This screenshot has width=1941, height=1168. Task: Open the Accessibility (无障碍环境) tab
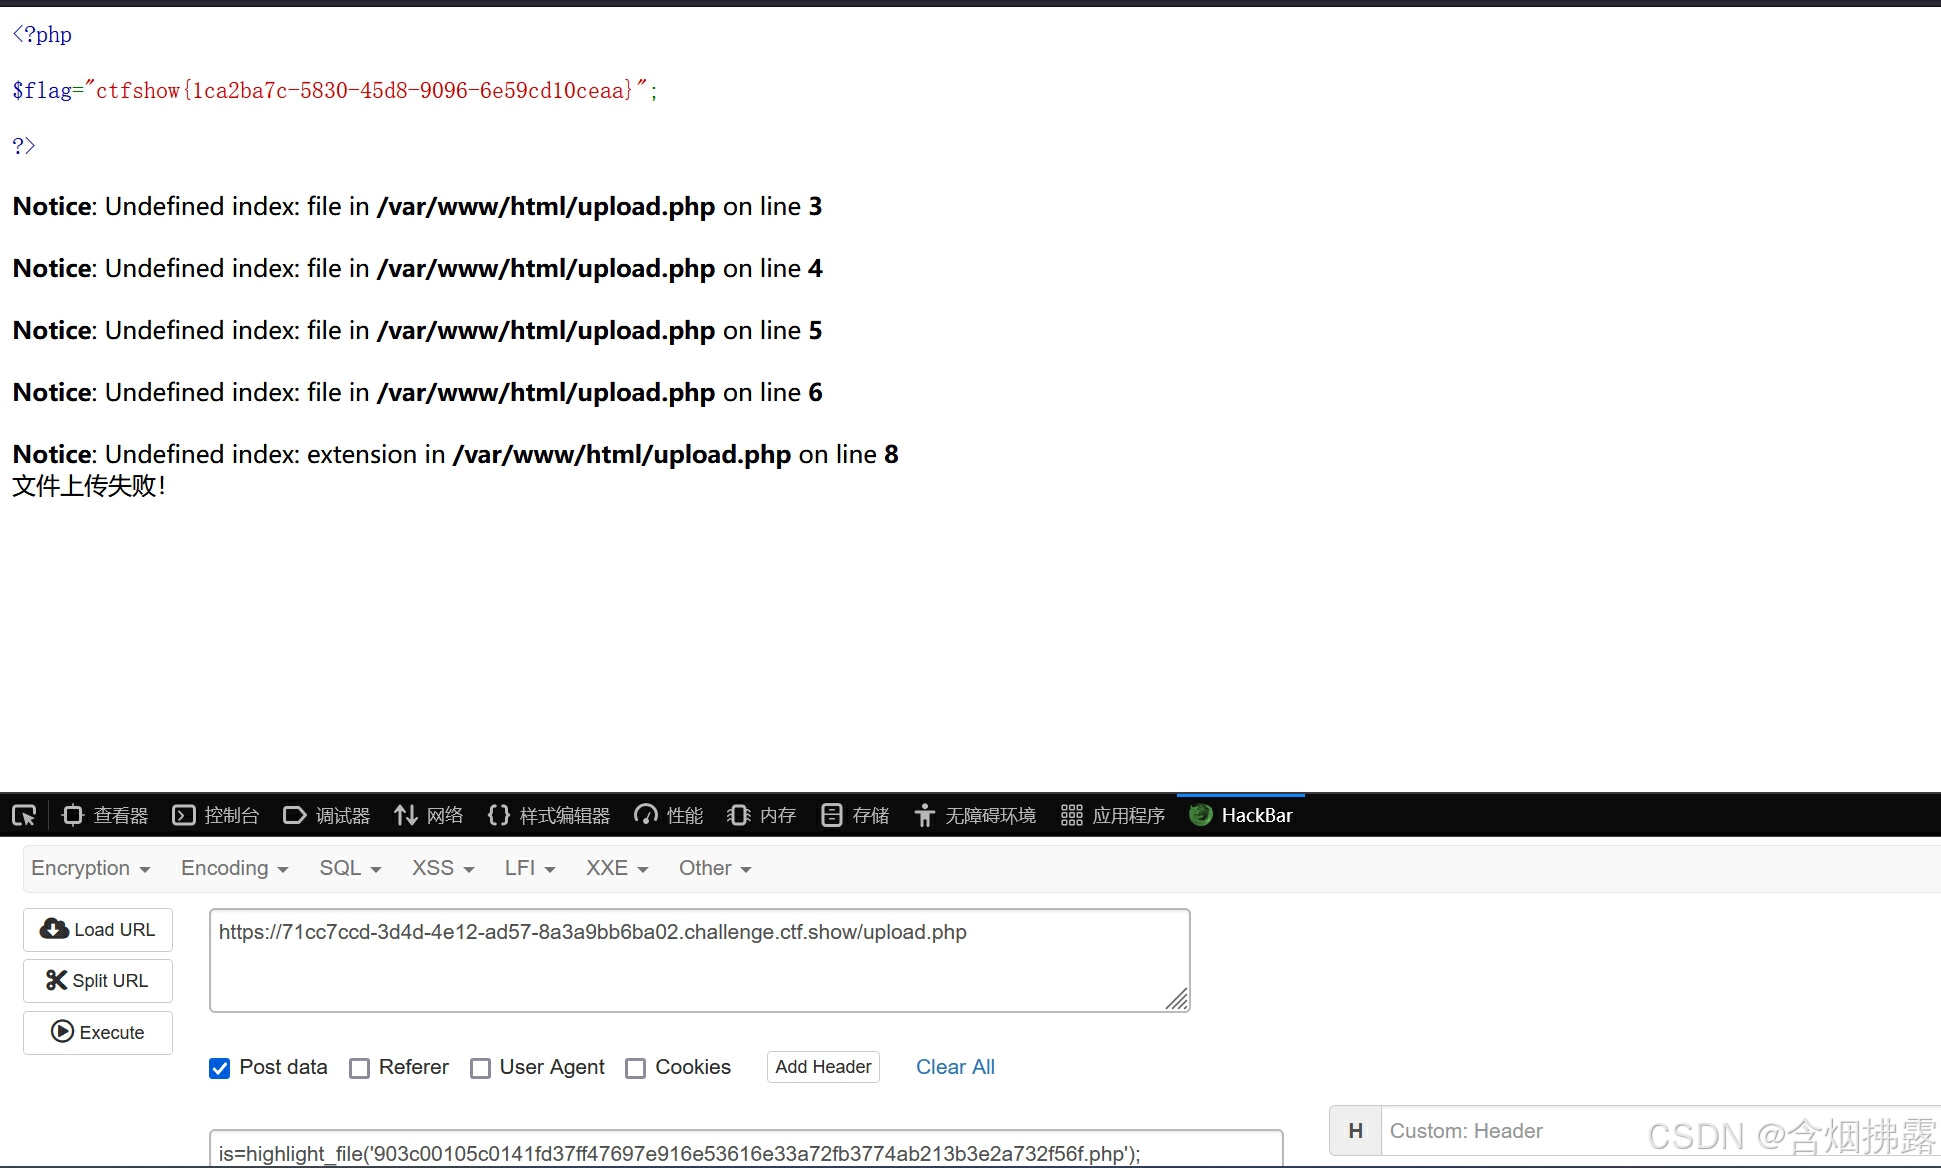[975, 815]
